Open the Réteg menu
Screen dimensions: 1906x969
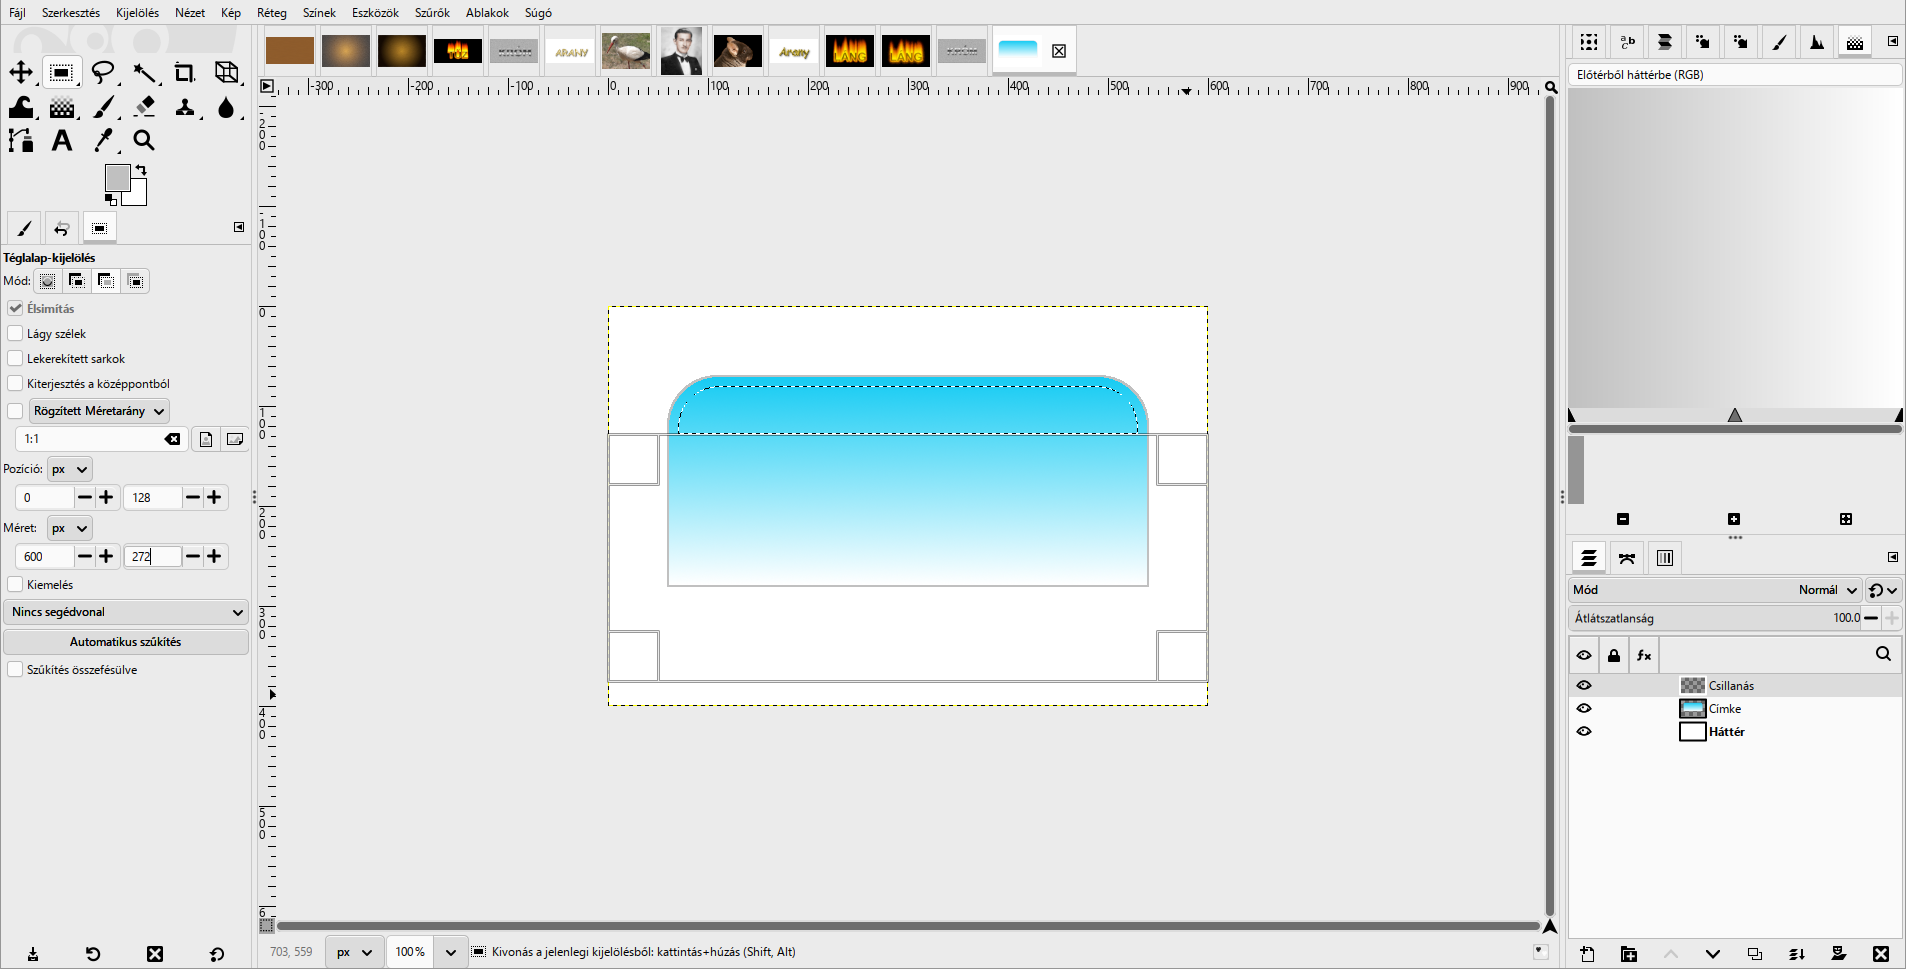(x=271, y=13)
